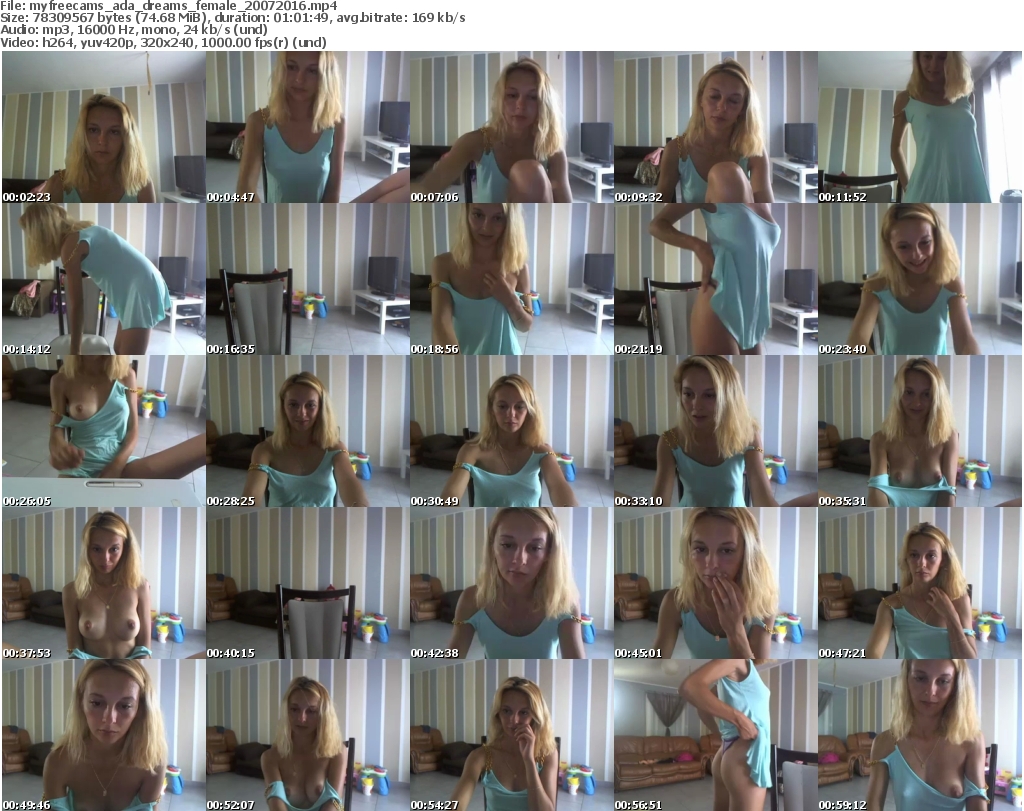The width and height of the screenshot is (1024, 811).
Task: Pick the frame stamped 00:21:19
Action: pyautogui.click(x=716, y=279)
